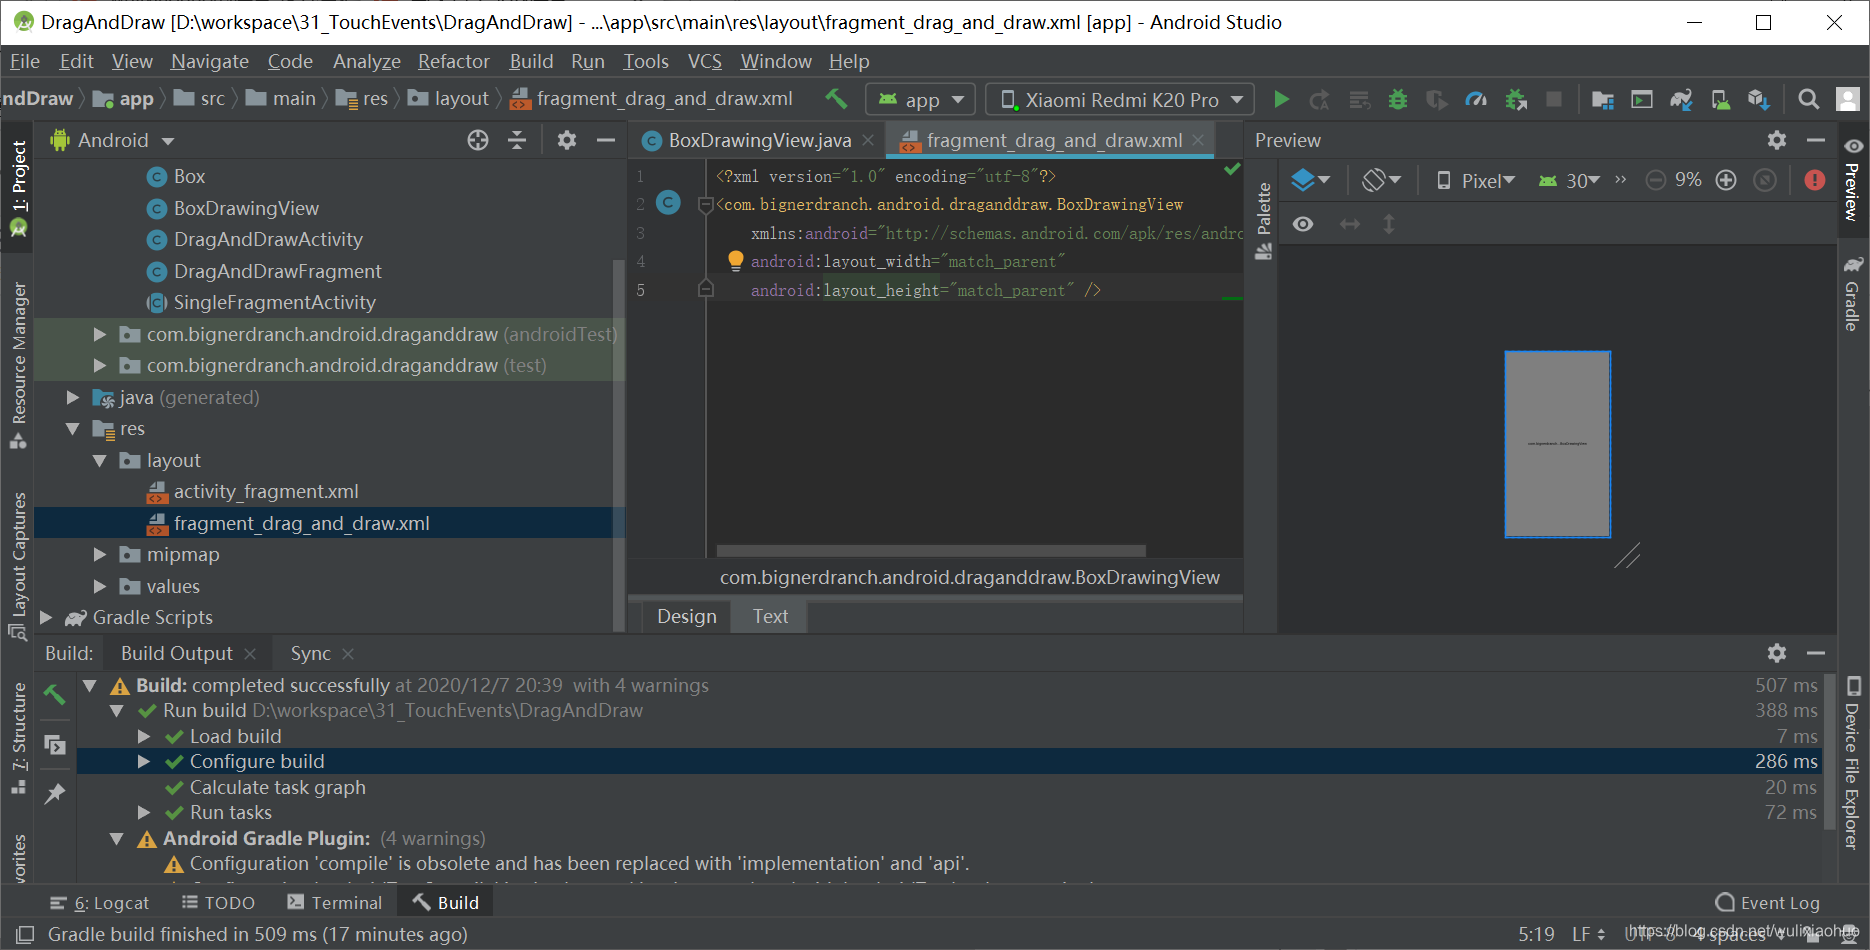Expand the mipmap folder
This screenshot has height=950, width=1870.
99,554
